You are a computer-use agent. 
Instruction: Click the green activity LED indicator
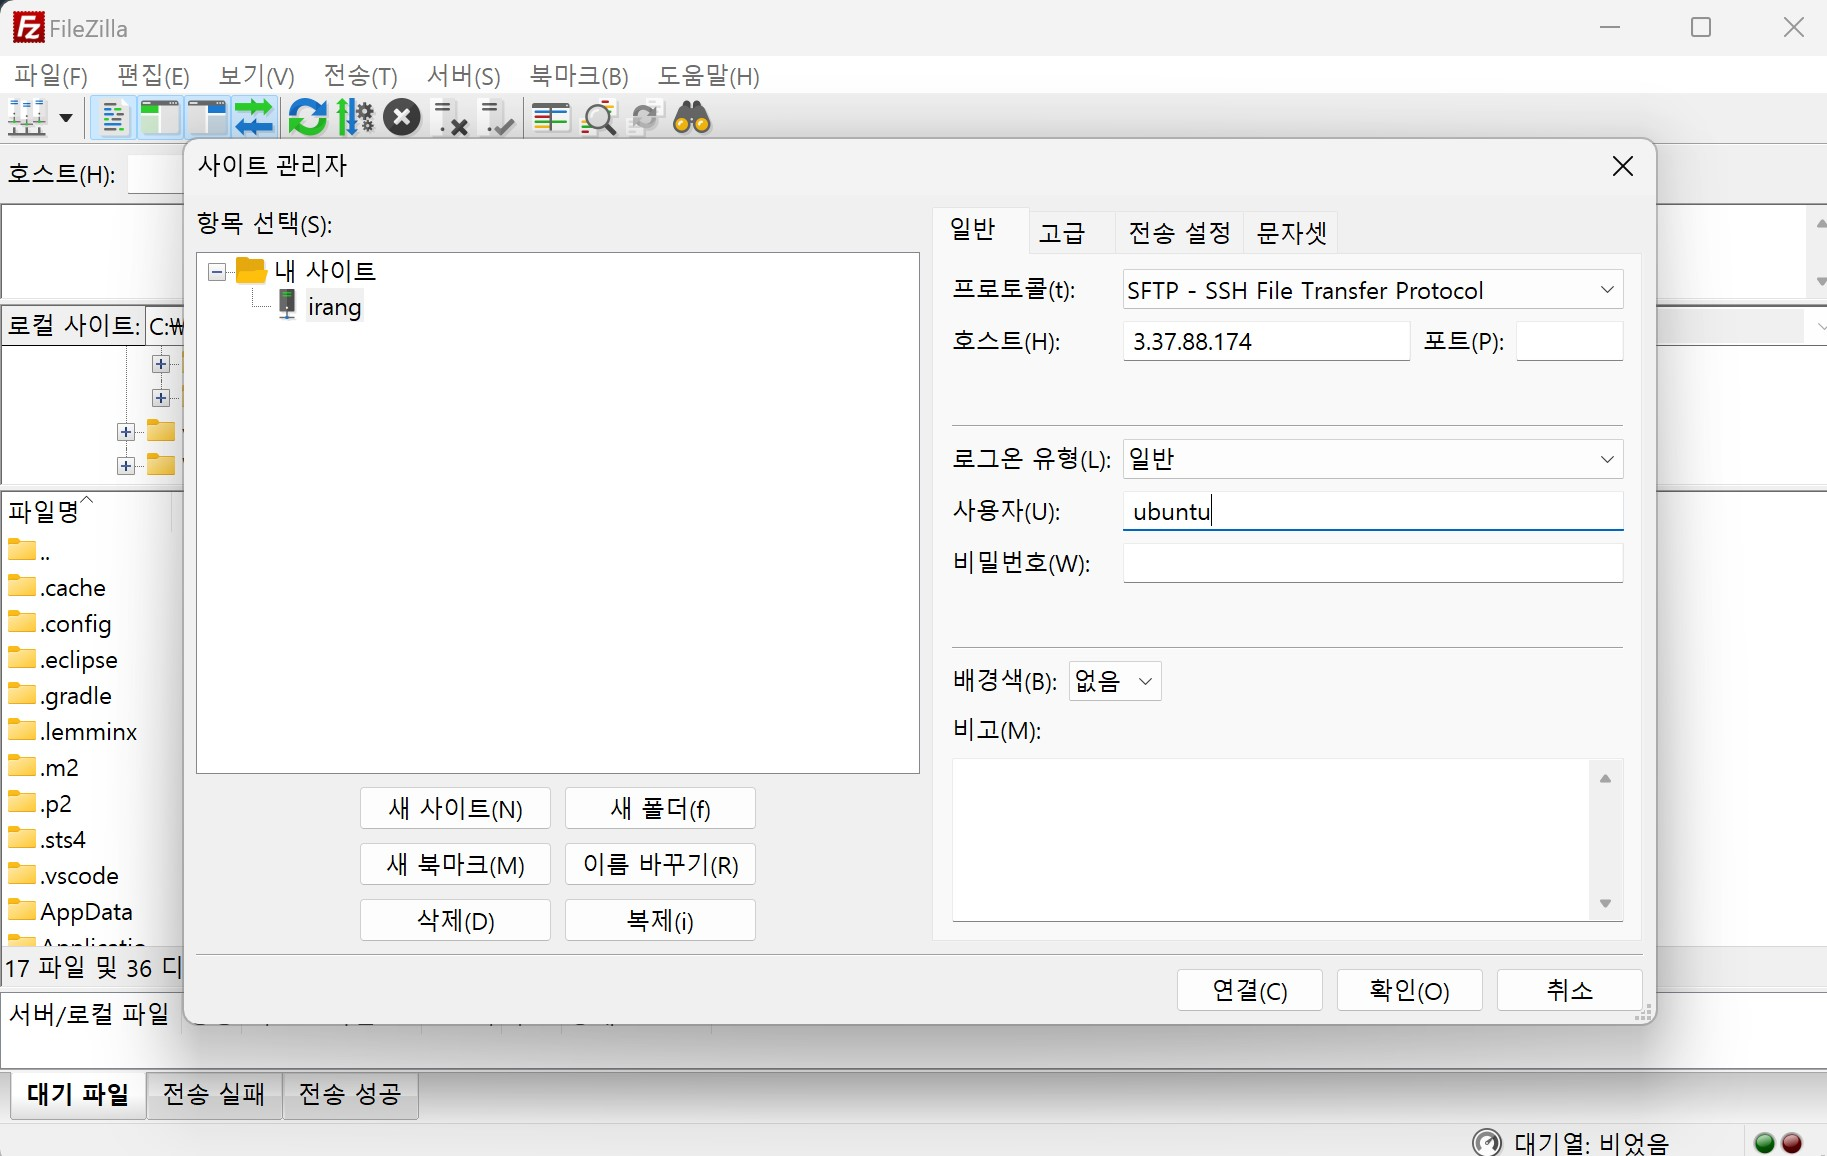point(1765,1143)
